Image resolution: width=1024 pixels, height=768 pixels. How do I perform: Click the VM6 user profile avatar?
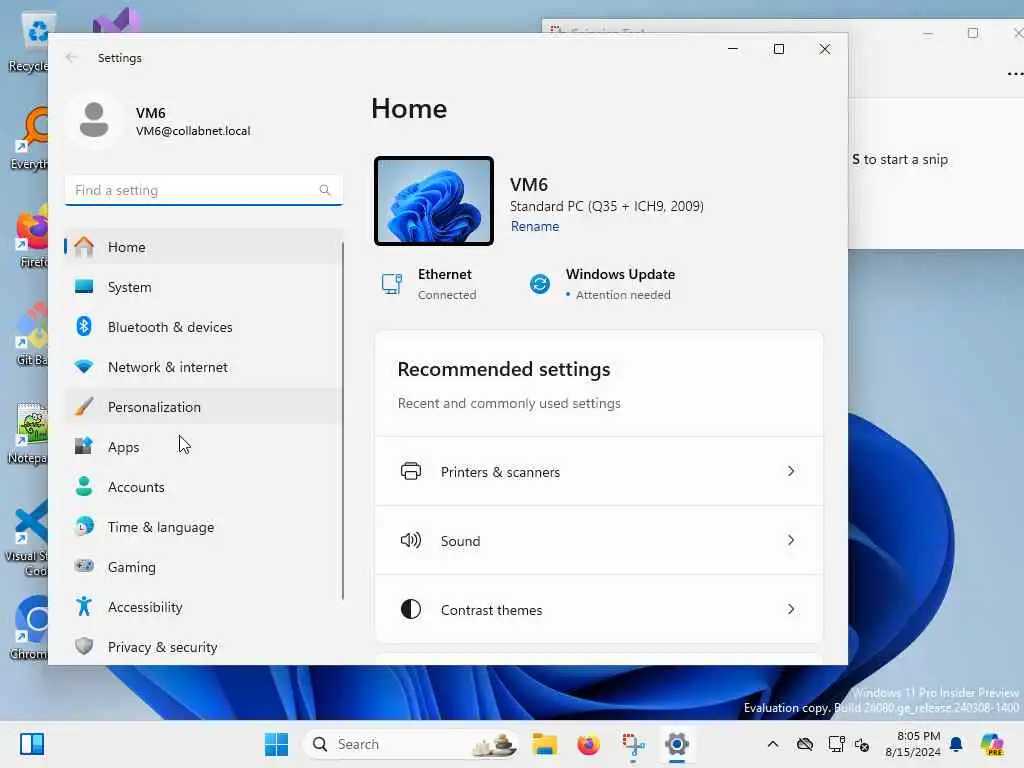tap(94, 121)
